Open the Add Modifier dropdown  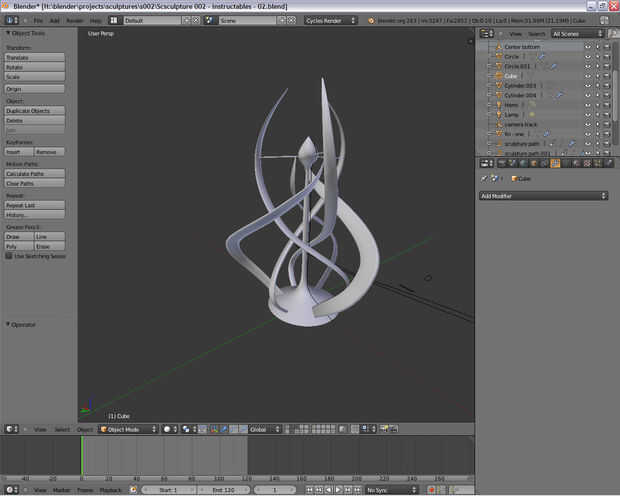542,196
